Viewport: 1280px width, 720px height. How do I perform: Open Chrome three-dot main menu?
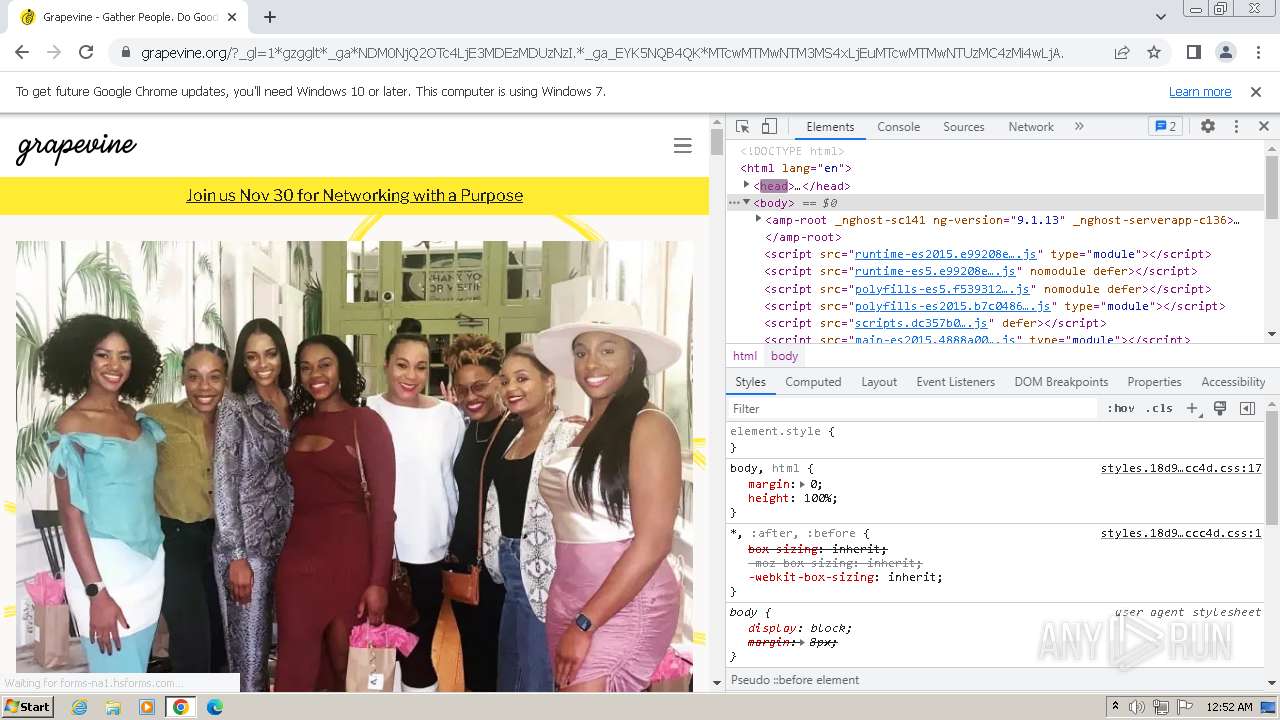pos(1257,52)
